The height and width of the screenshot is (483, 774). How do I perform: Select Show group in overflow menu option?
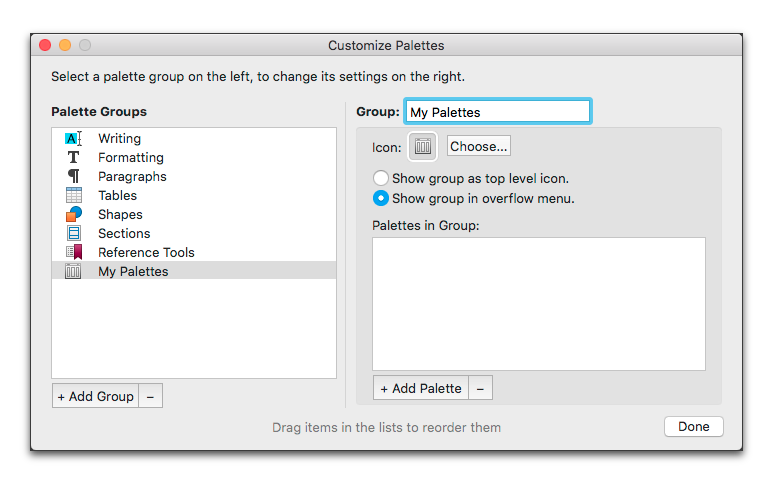pos(381,198)
